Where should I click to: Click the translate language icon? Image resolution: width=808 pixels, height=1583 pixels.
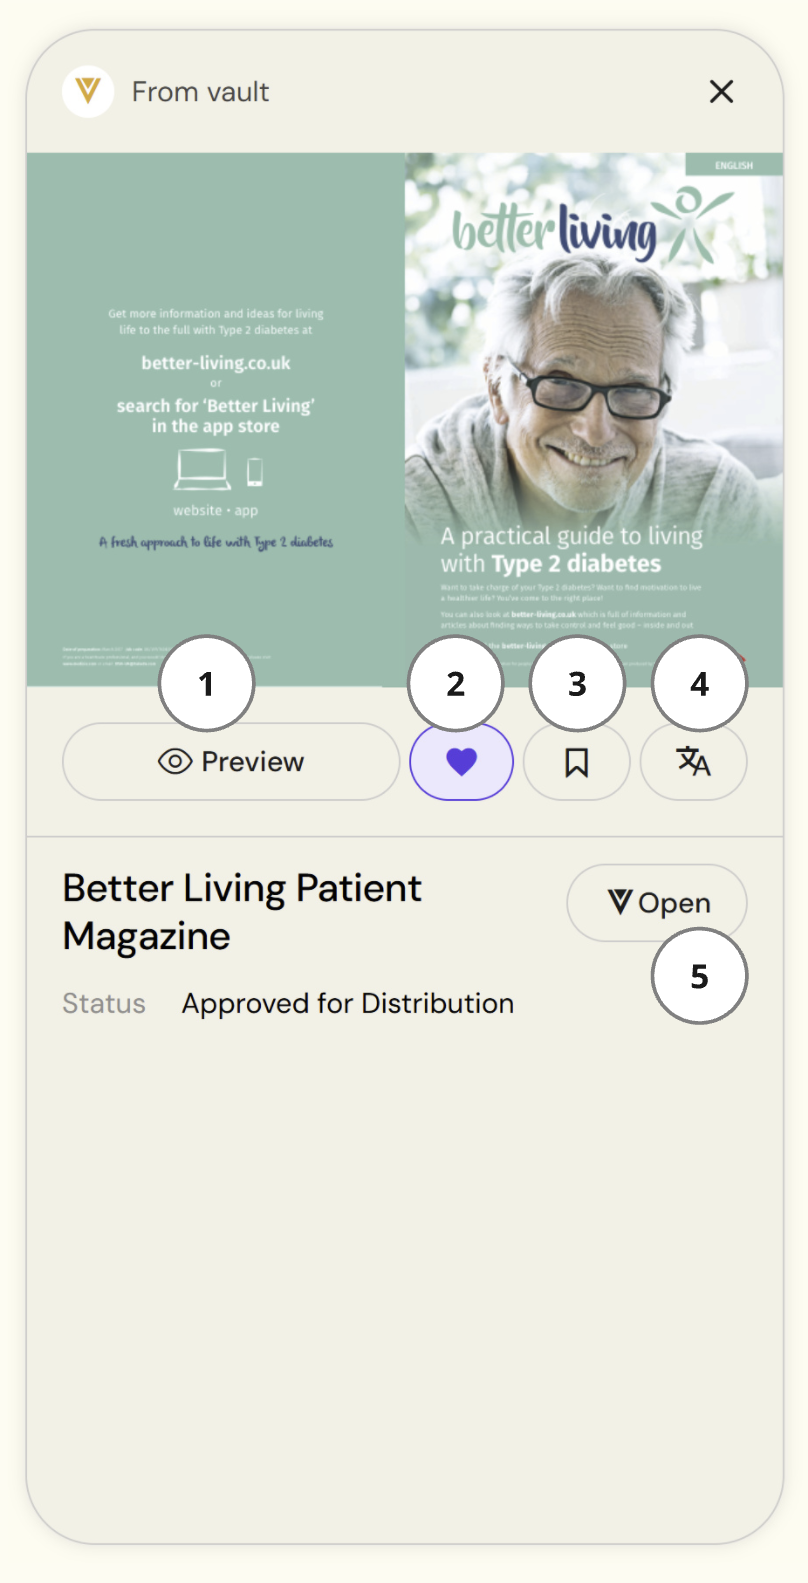point(693,762)
